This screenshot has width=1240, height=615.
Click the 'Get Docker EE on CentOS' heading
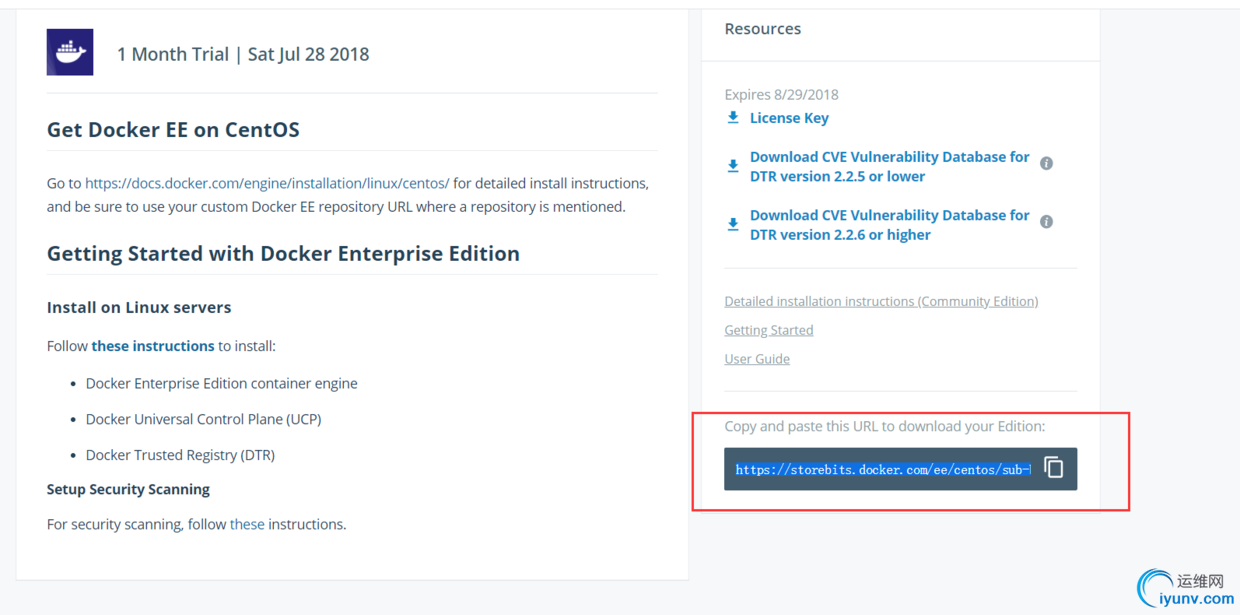pos(173,130)
